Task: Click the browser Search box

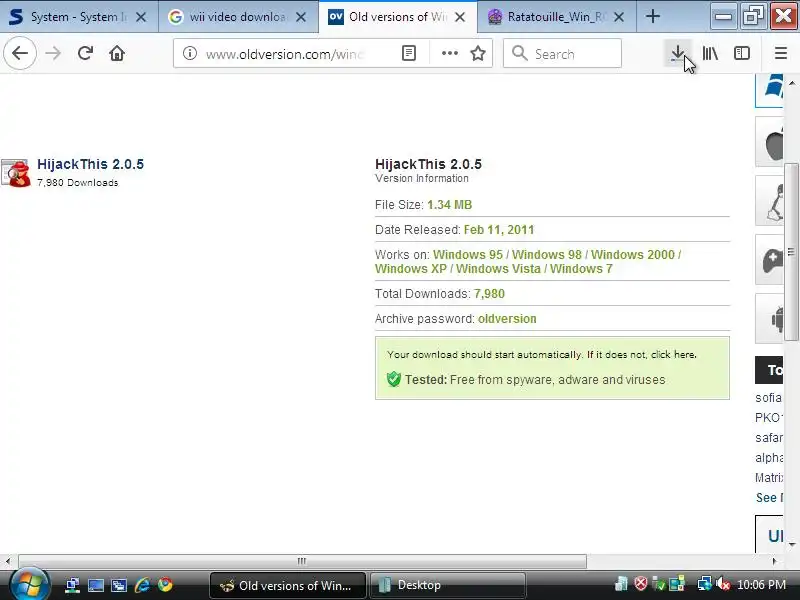Action: coord(562,53)
